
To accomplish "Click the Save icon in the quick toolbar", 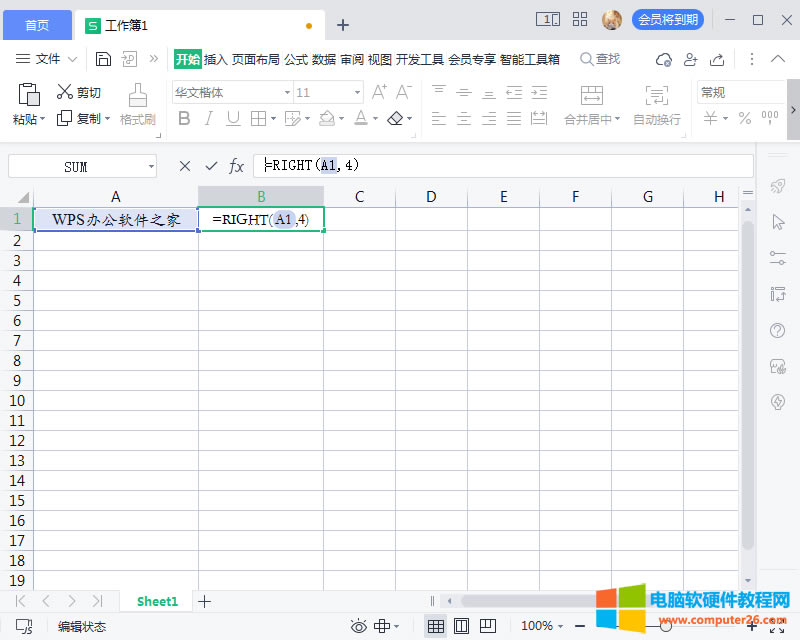I will 103,59.
